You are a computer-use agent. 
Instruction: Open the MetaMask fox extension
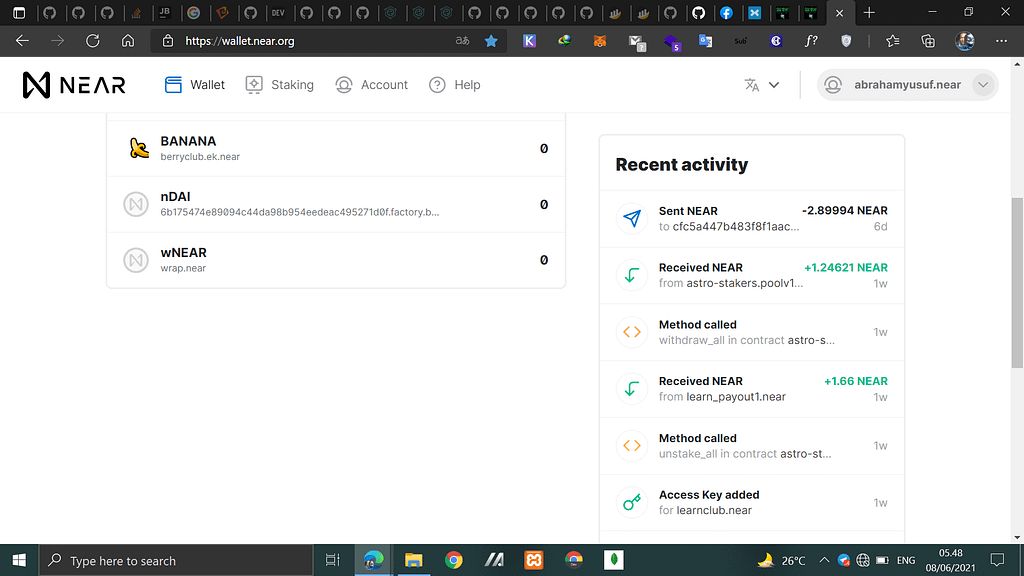point(600,40)
